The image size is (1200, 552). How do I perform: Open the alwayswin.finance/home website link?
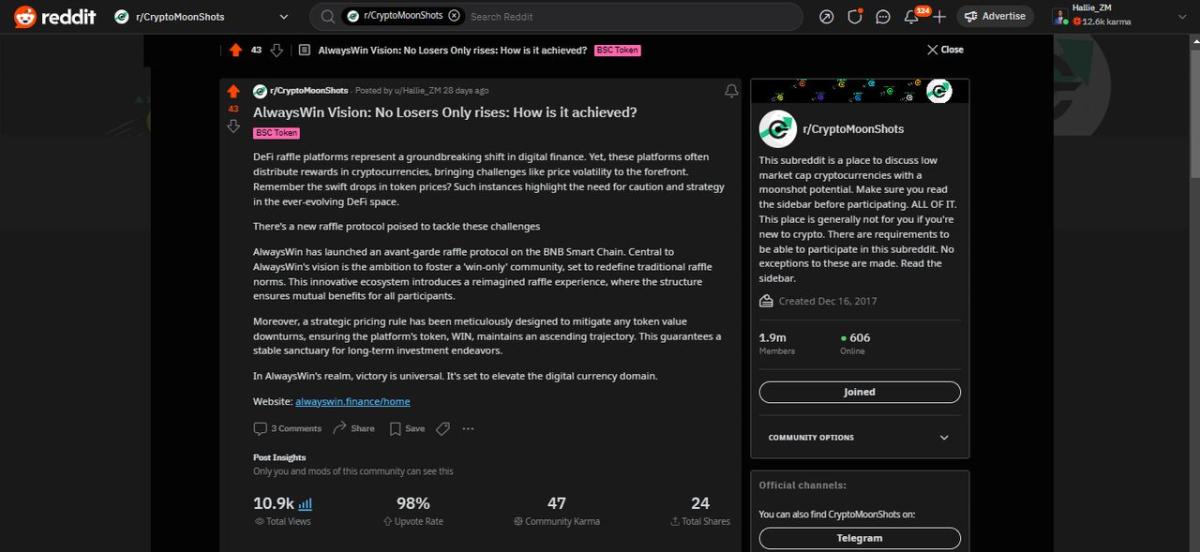click(x=353, y=401)
